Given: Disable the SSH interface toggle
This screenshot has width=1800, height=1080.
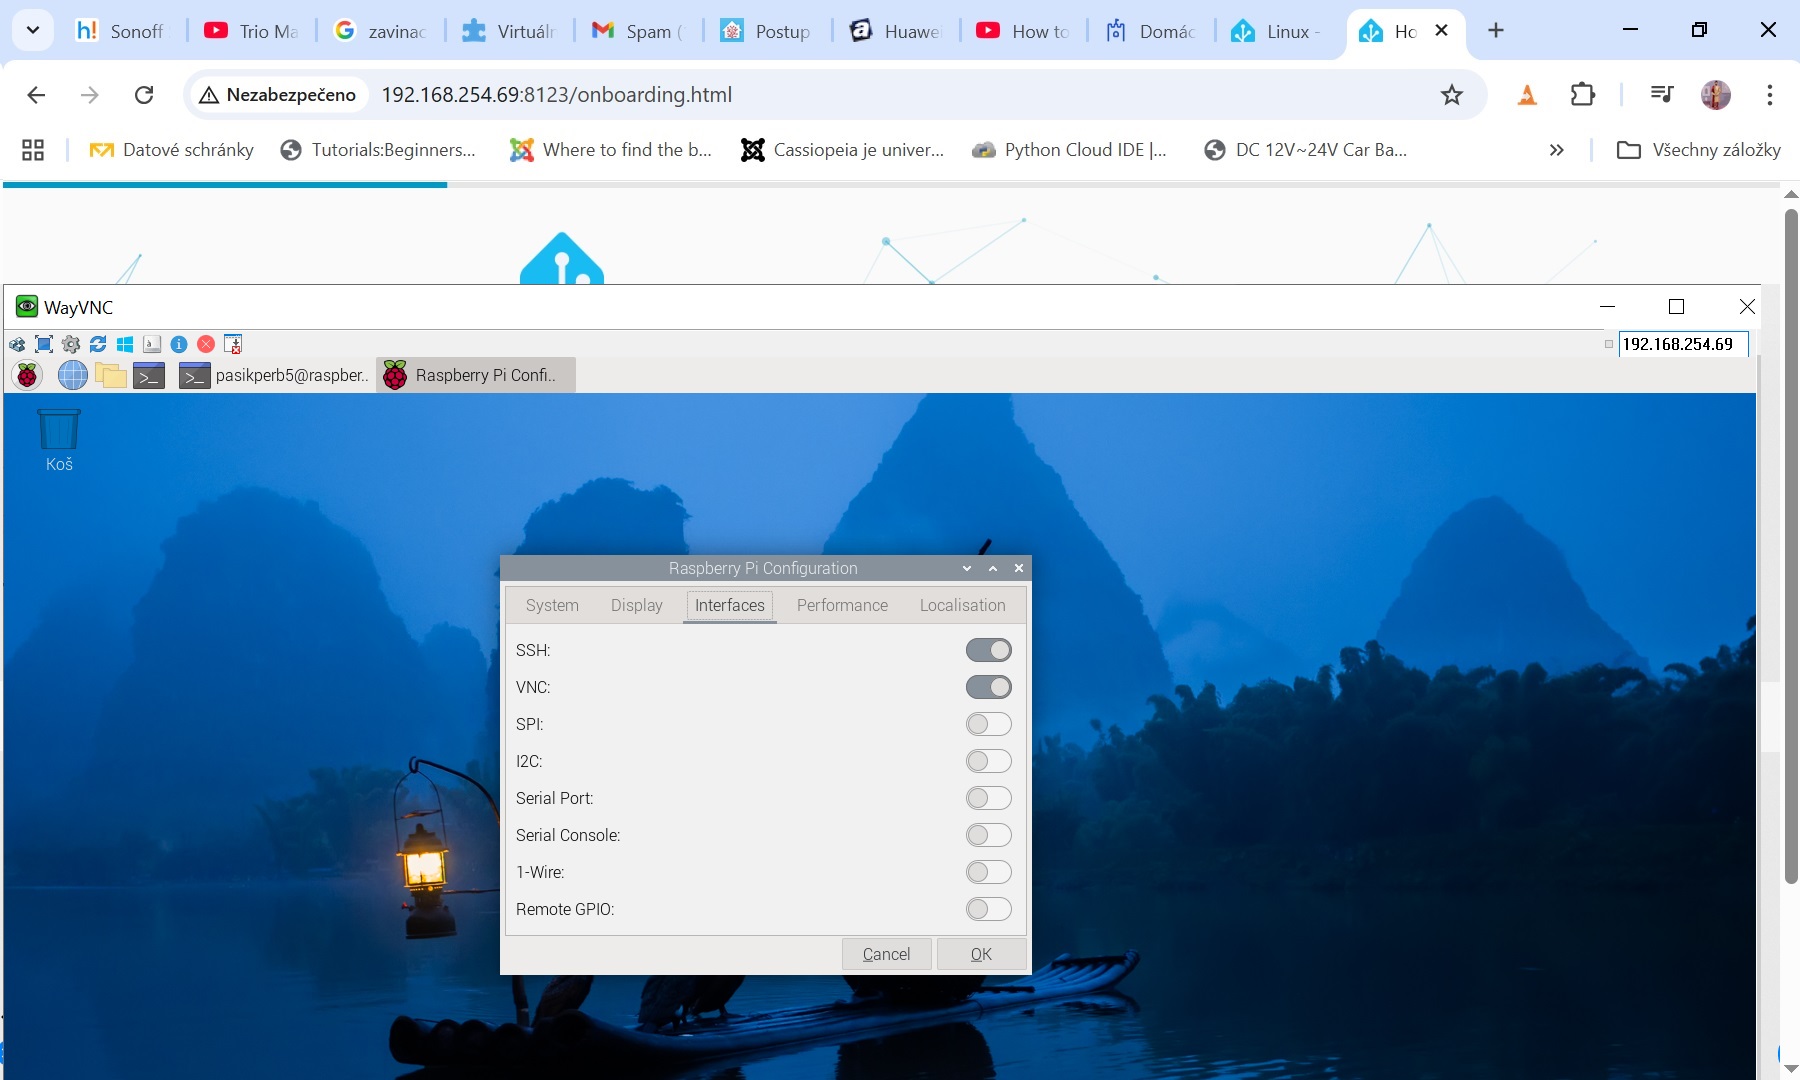Looking at the screenshot, I should (989, 649).
